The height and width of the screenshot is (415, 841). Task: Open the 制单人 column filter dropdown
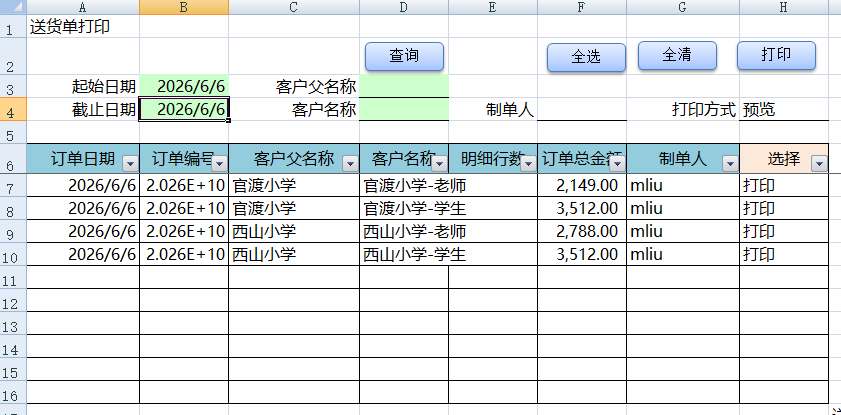tap(731, 164)
